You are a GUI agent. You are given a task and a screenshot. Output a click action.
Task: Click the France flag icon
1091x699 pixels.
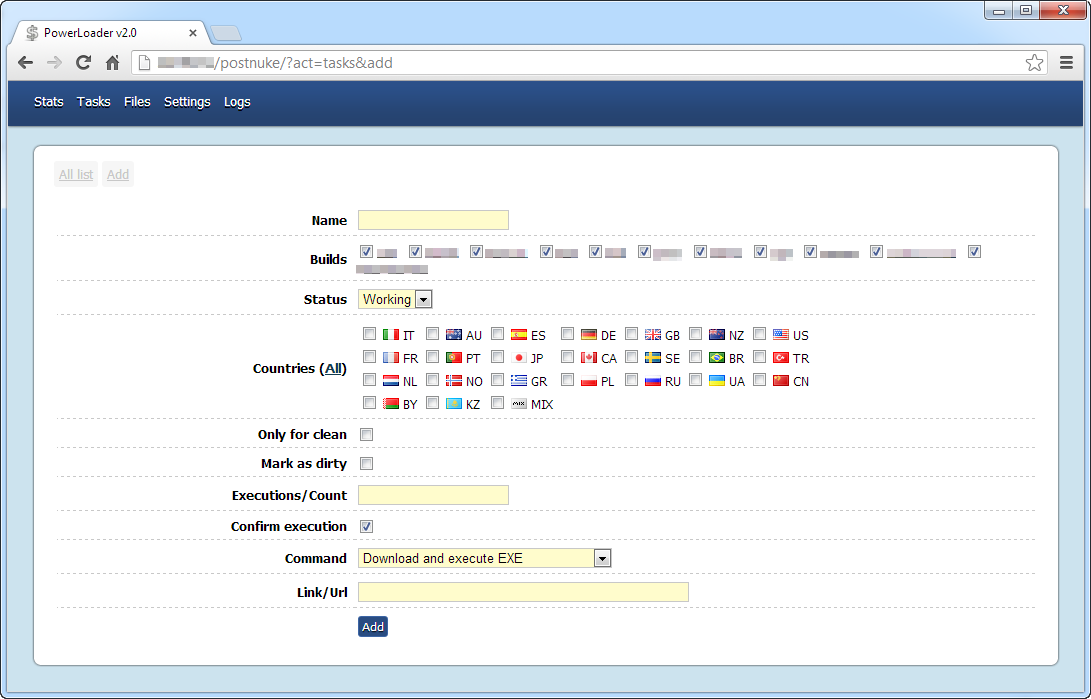pos(391,357)
